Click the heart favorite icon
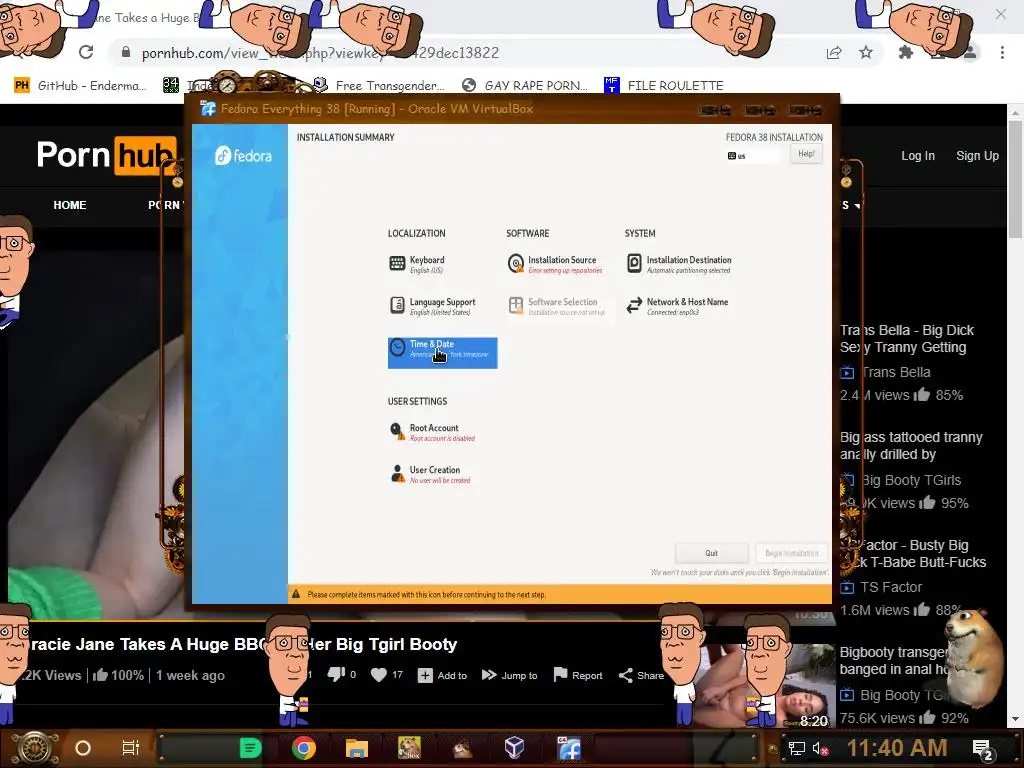This screenshot has height=768, width=1024. click(379, 675)
